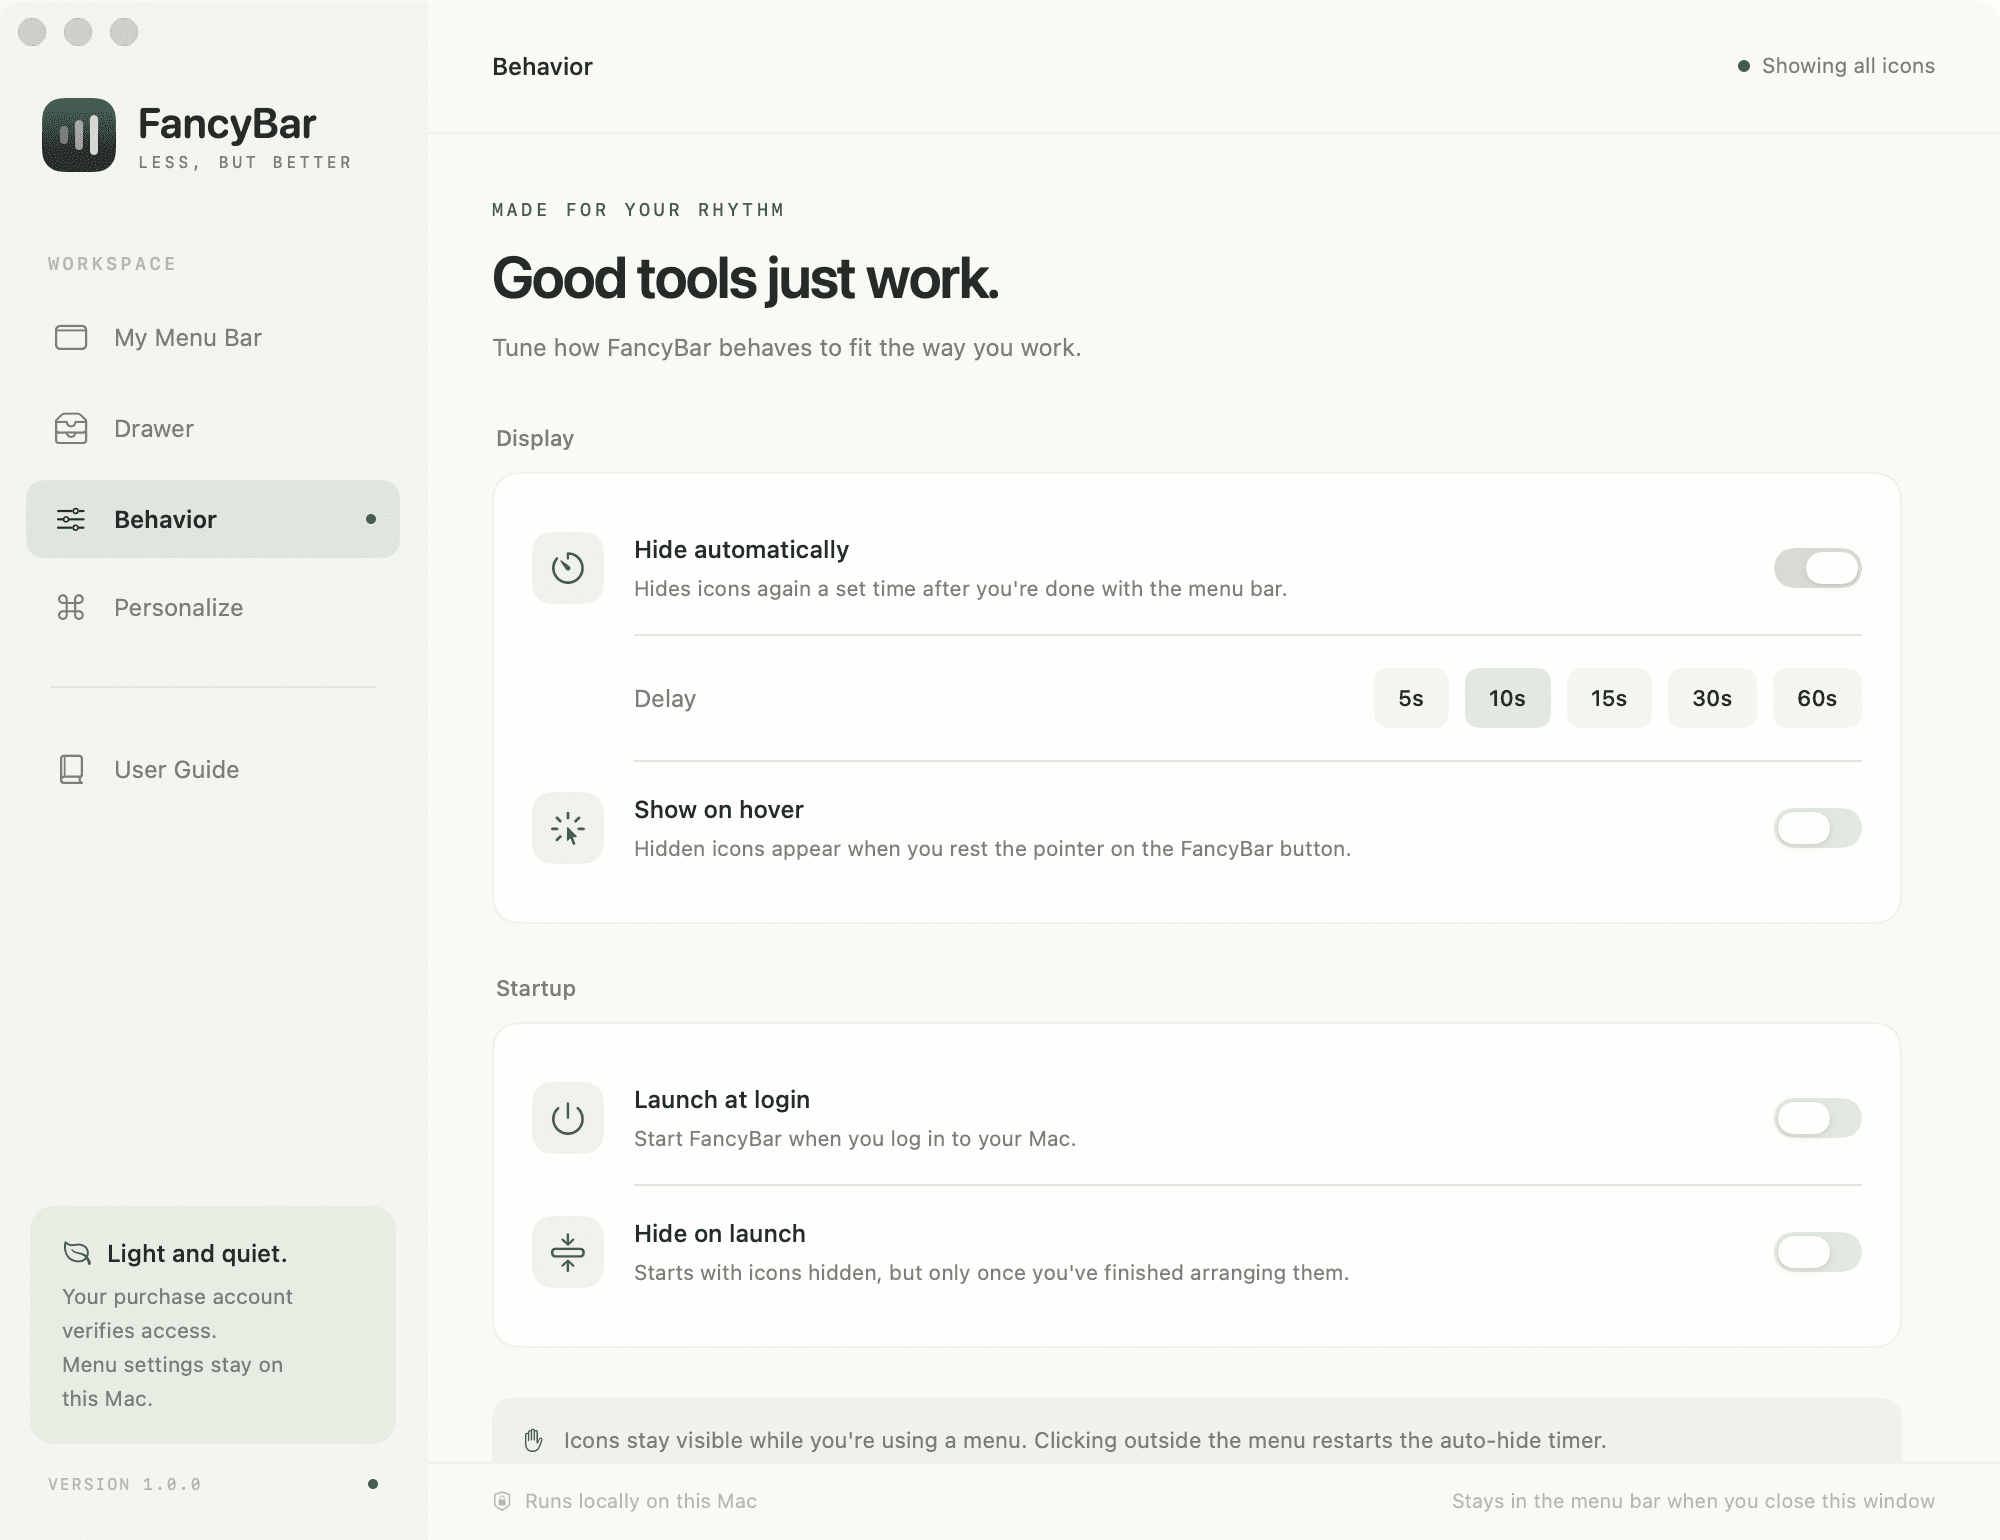Click the Show on hover title text
Viewport: 2000px width, 1540px height.
[719, 809]
